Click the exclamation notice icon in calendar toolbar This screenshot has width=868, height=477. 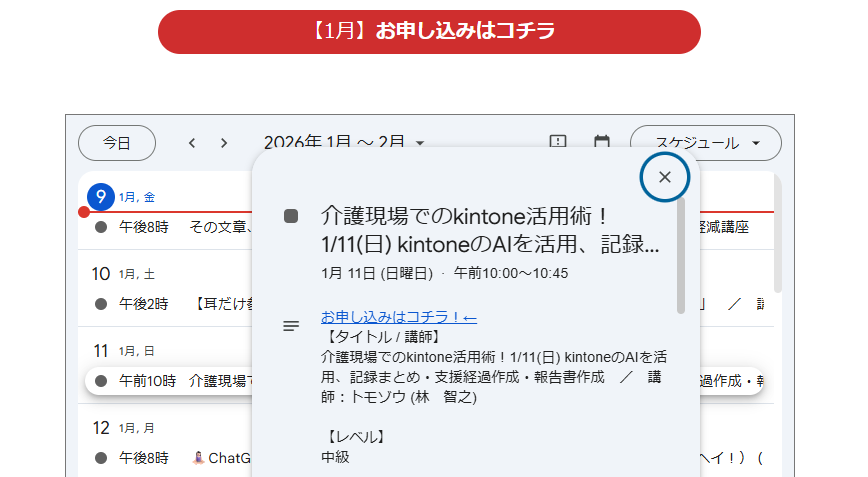pos(558,143)
